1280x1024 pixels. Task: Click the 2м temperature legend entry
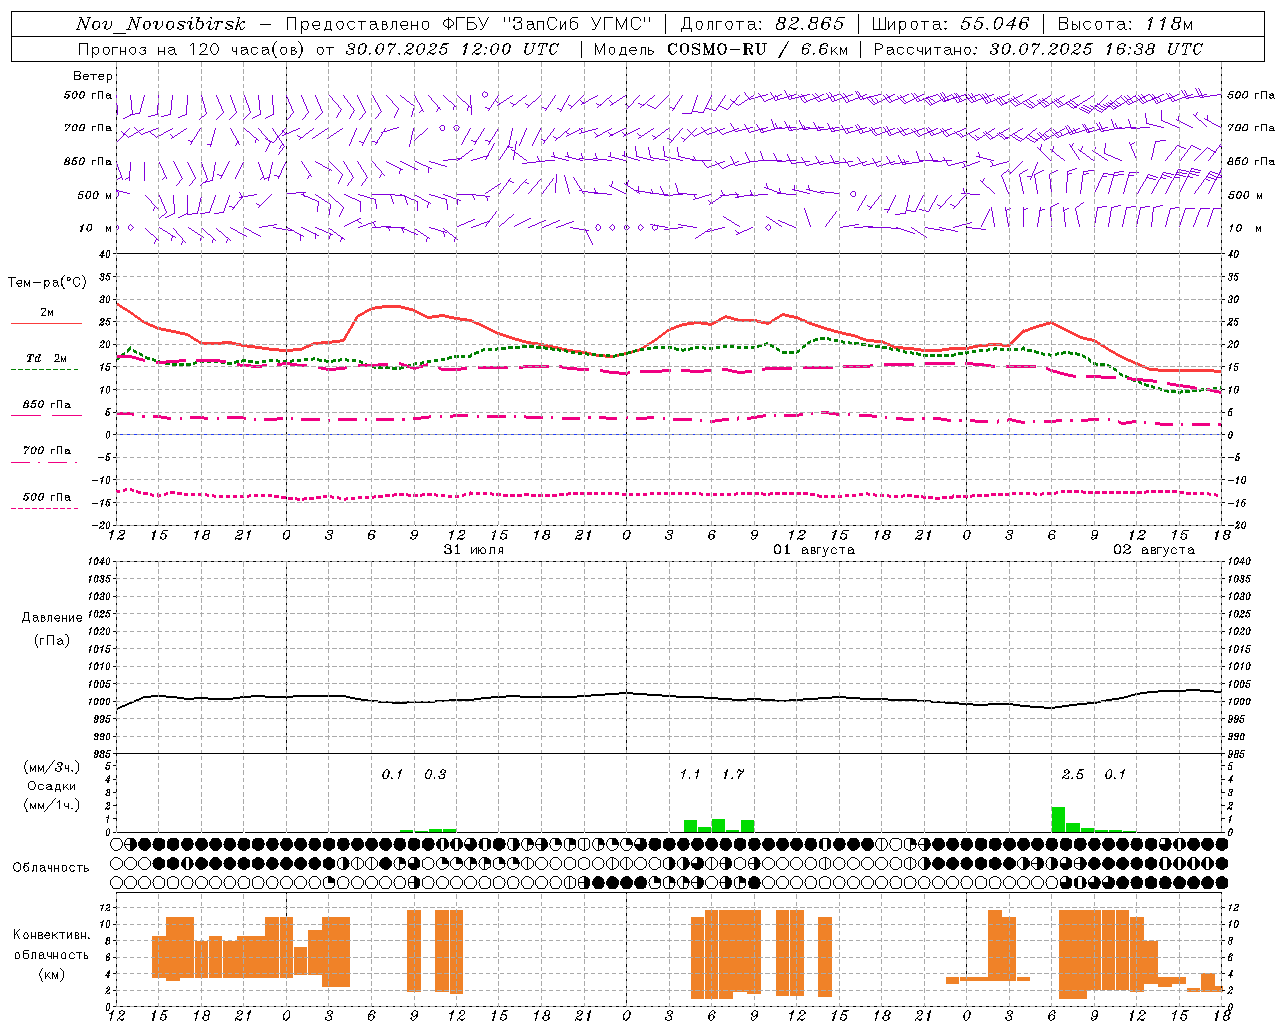[x=47, y=313]
